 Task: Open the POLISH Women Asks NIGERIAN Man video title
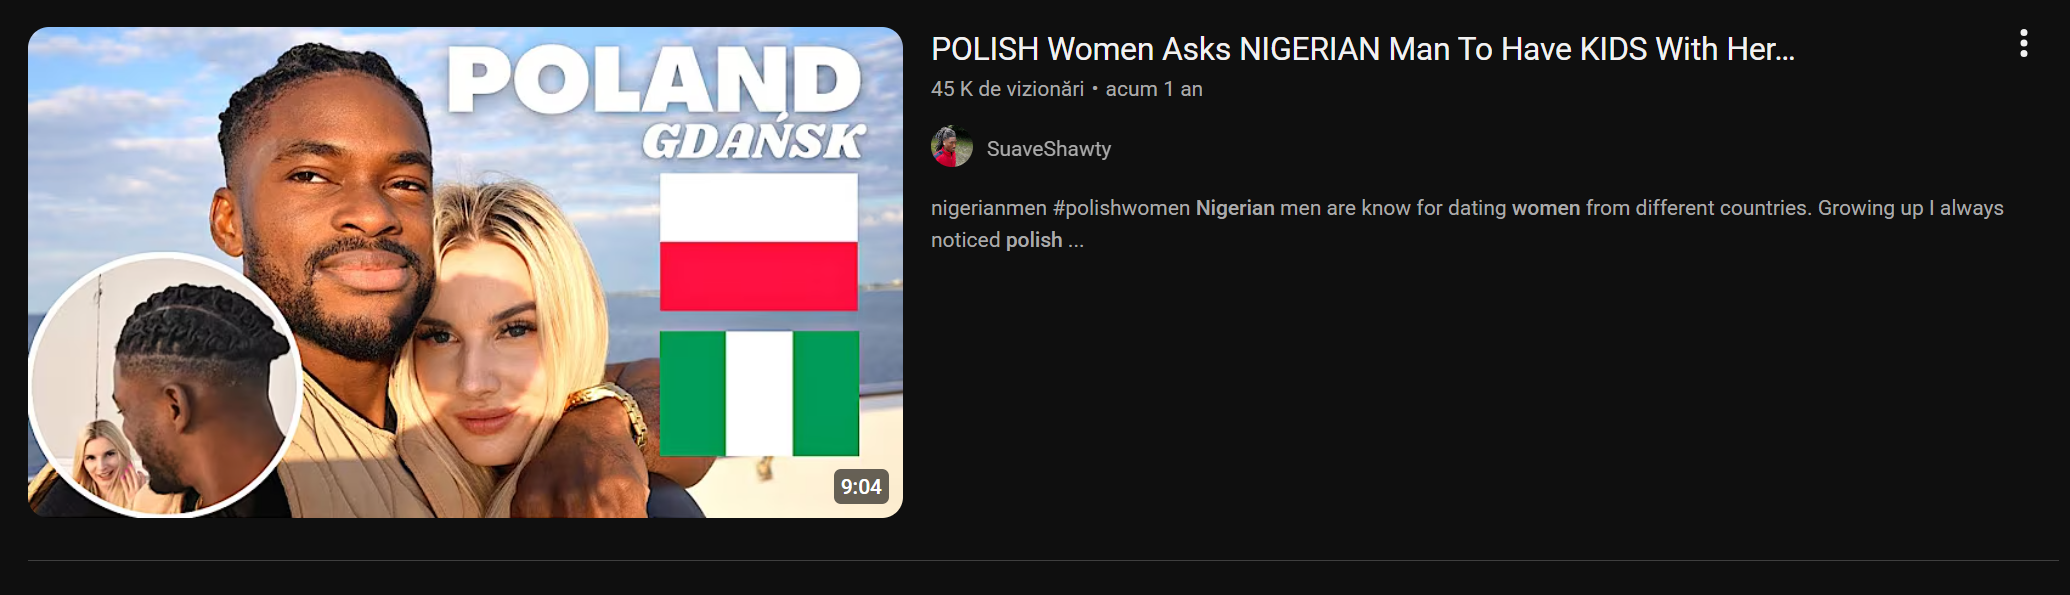pyautogui.click(x=1363, y=49)
